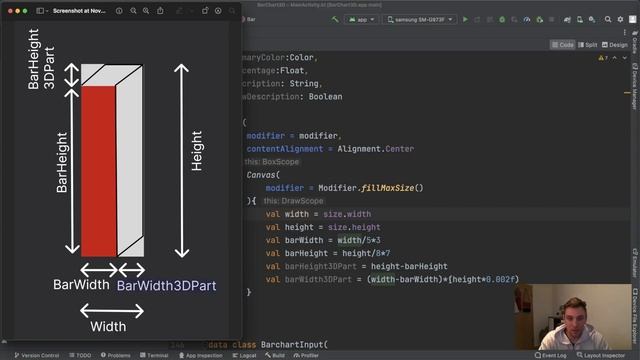640x360 pixels.
Task: Open the Logcat tool window
Action: [244, 356]
